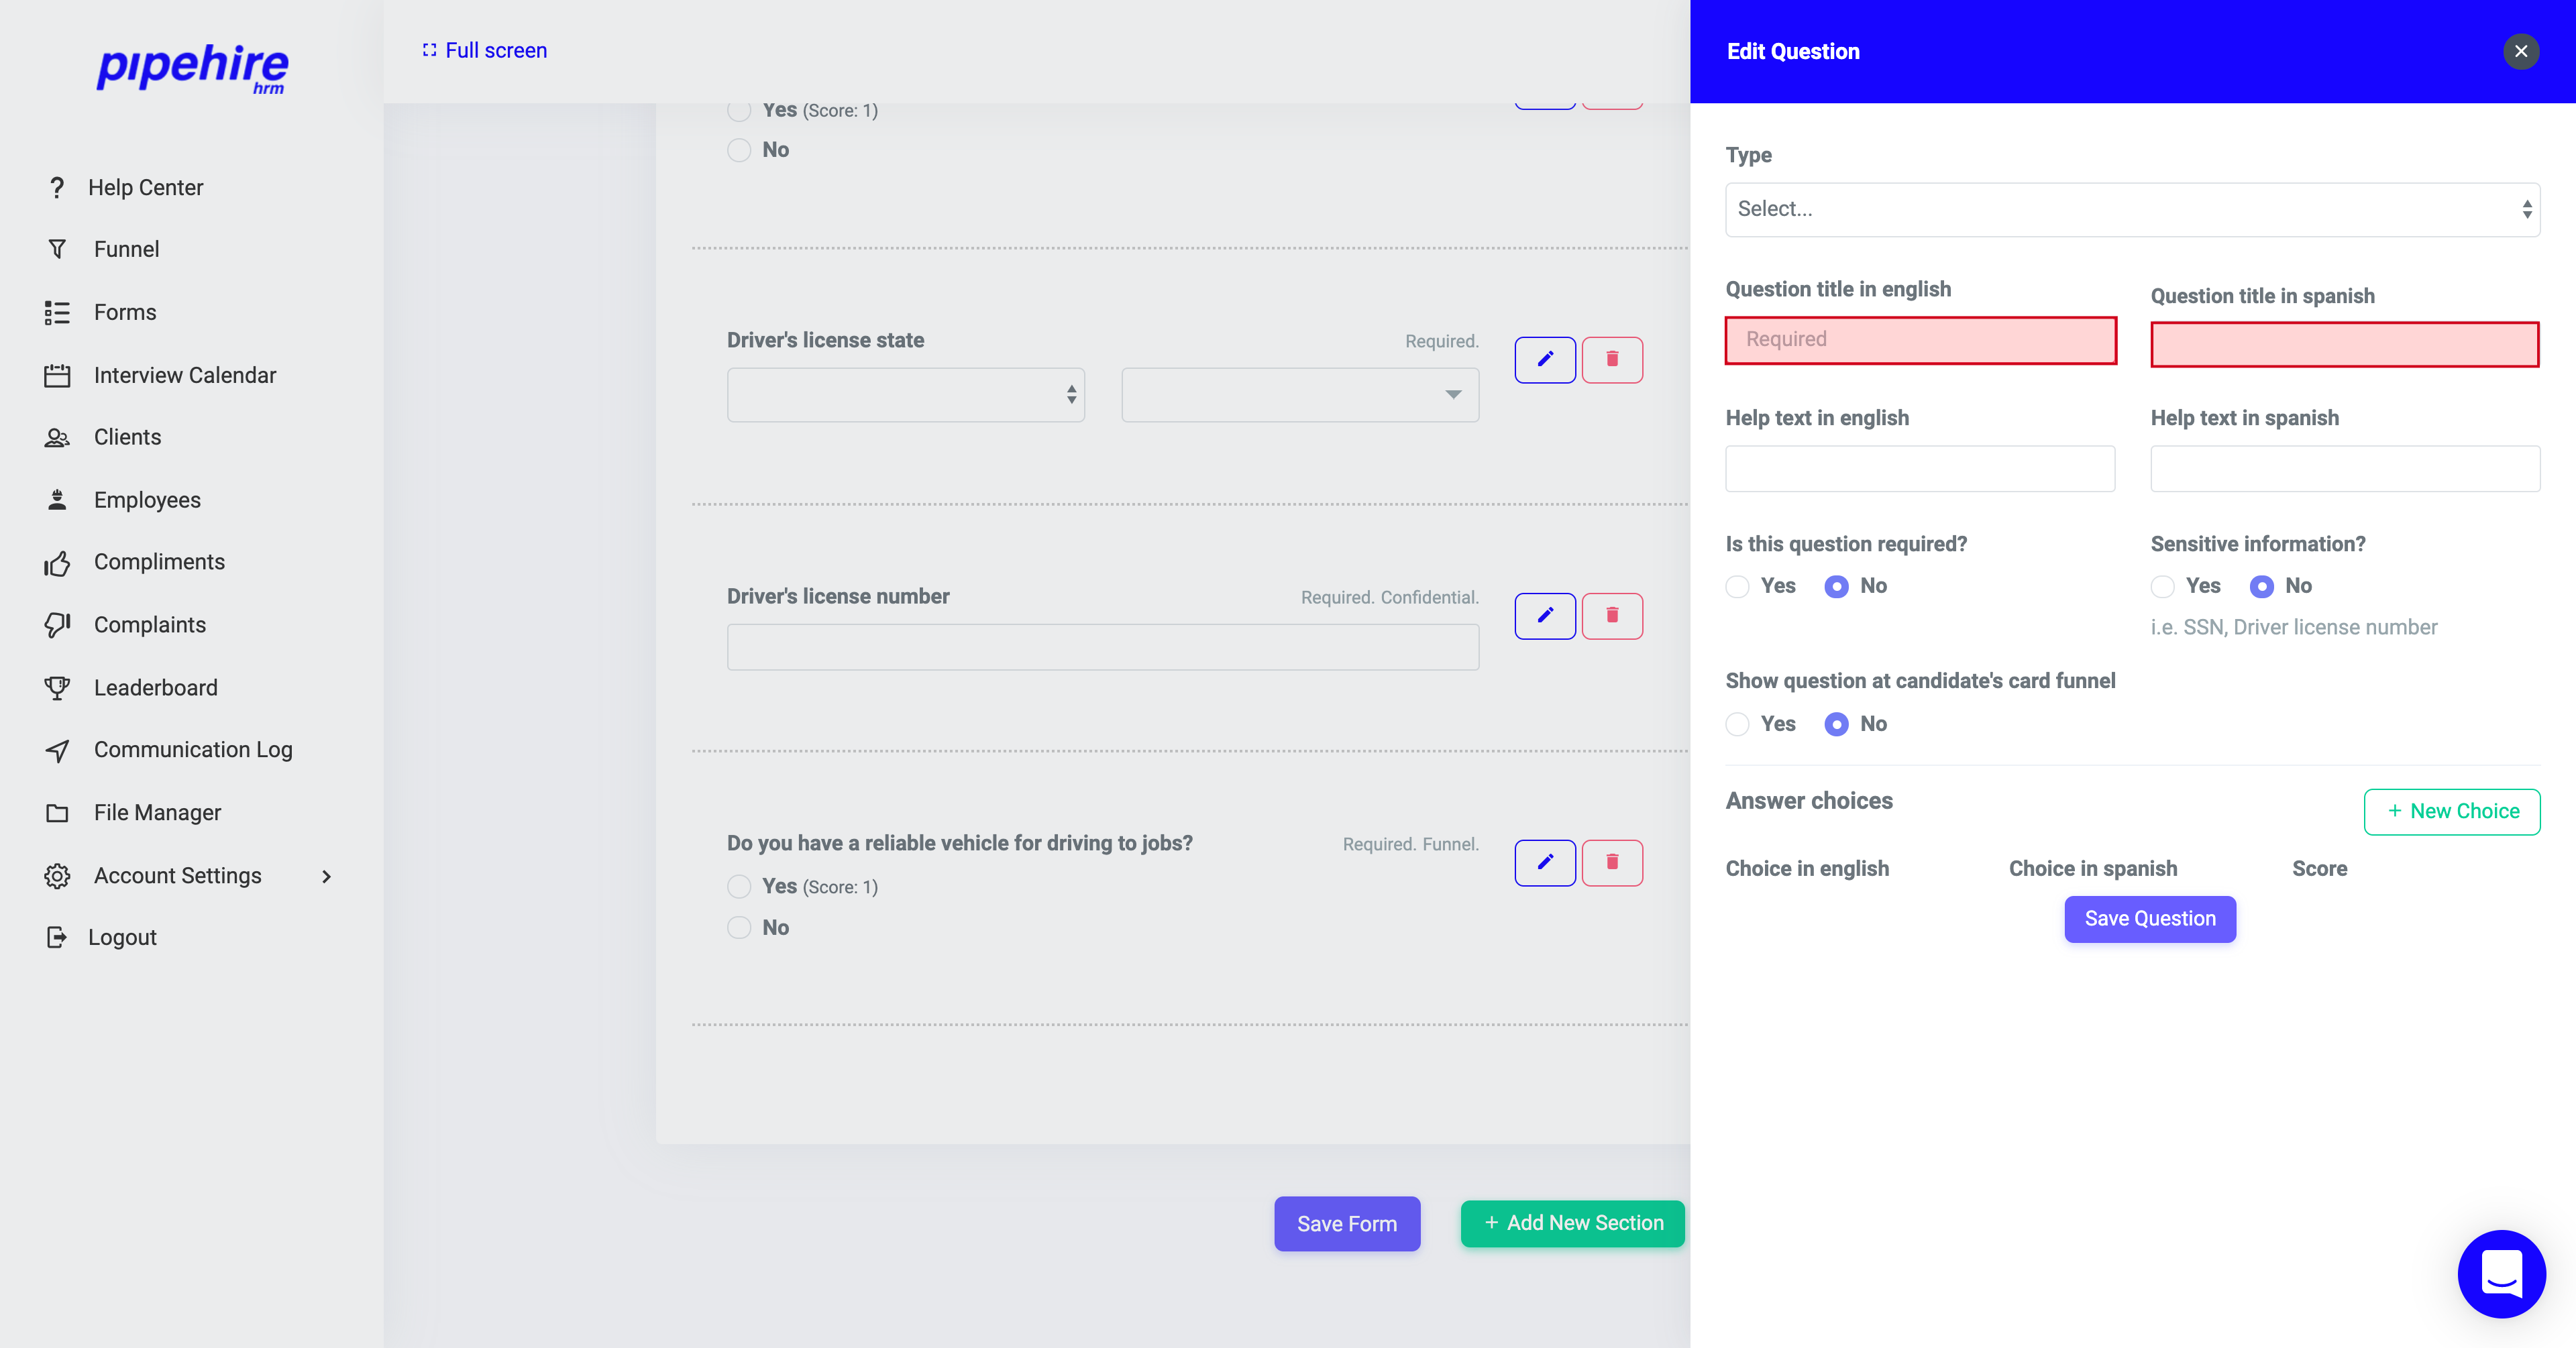Add a New Choice answer
2576x1348 pixels.
[2452, 811]
